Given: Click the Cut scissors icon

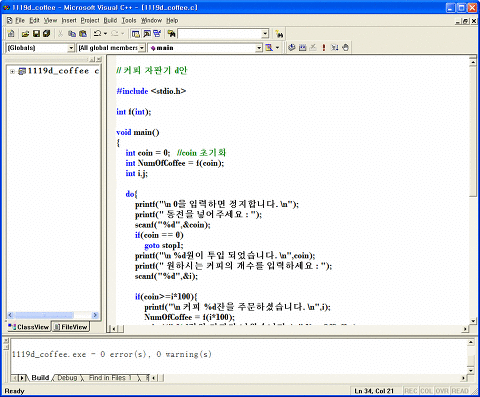Looking at the screenshot, I should (x=61, y=34).
